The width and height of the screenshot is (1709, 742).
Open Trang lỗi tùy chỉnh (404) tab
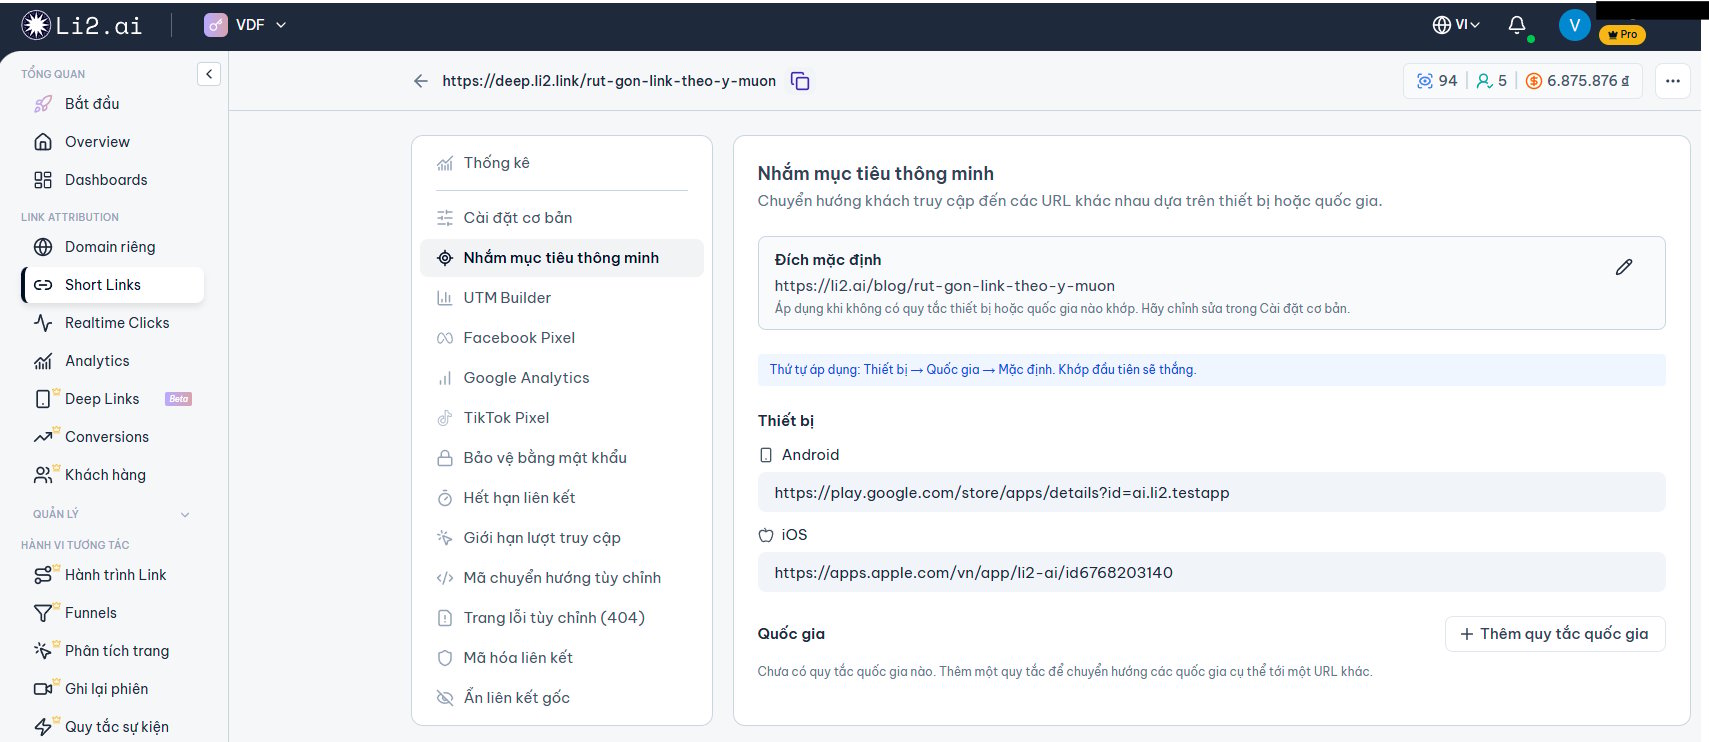[562, 618]
